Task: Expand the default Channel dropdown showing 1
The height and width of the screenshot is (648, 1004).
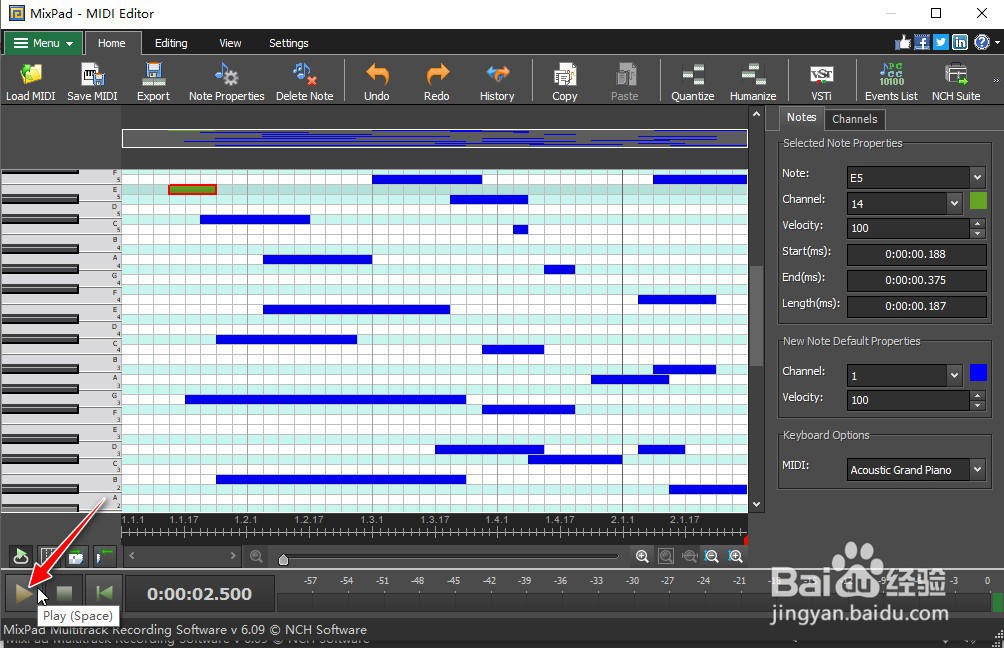Action: [954, 375]
